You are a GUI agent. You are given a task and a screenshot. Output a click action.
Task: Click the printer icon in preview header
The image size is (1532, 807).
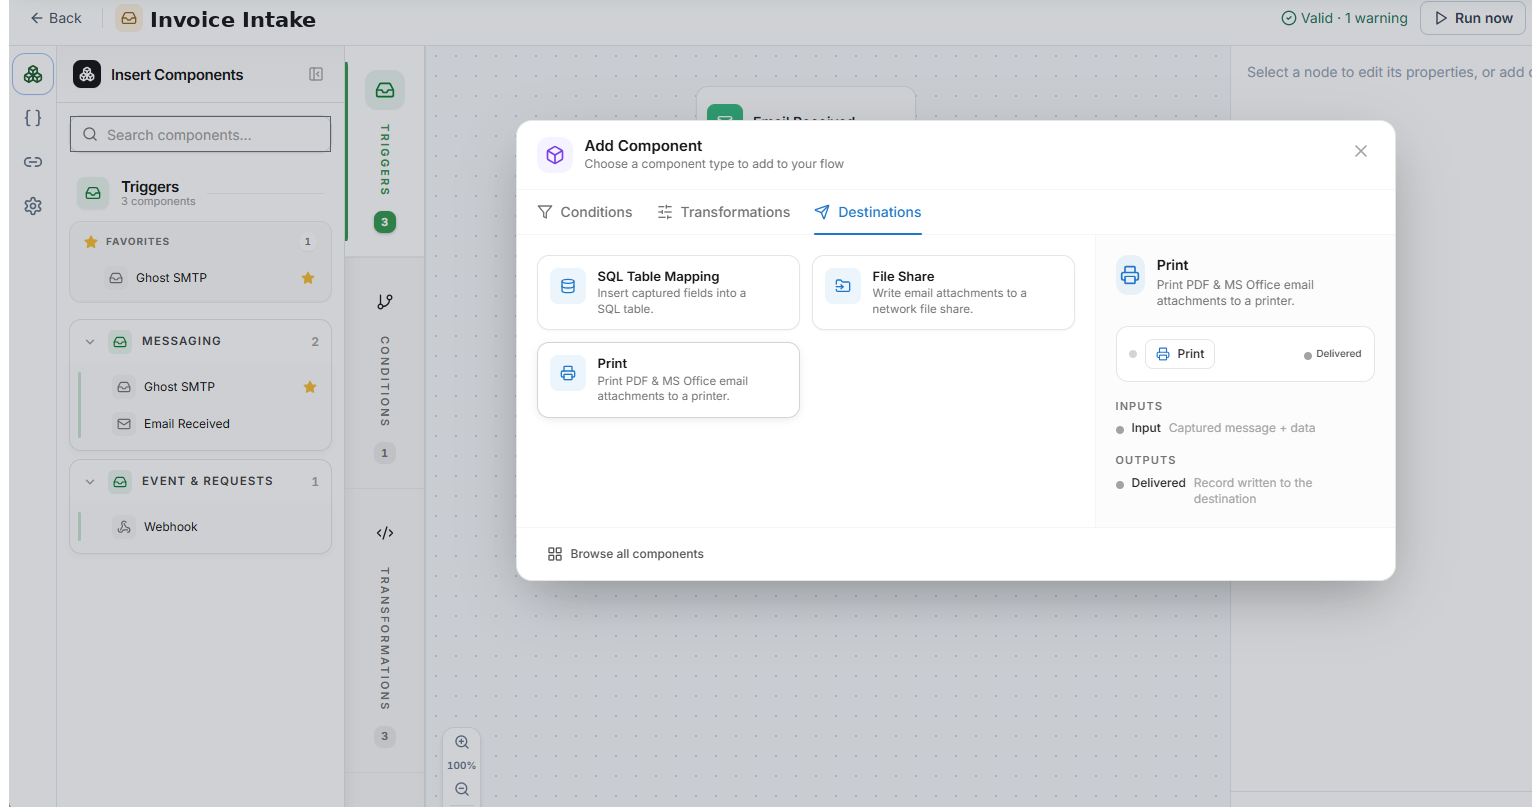(x=1130, y=274)
